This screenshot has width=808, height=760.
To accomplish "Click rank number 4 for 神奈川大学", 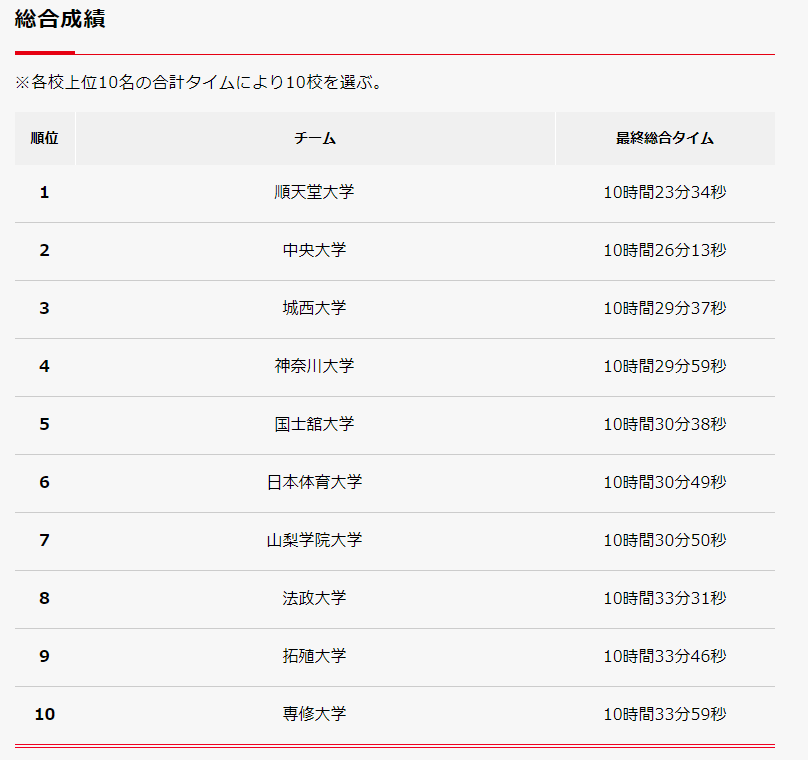I will point(44,366).
